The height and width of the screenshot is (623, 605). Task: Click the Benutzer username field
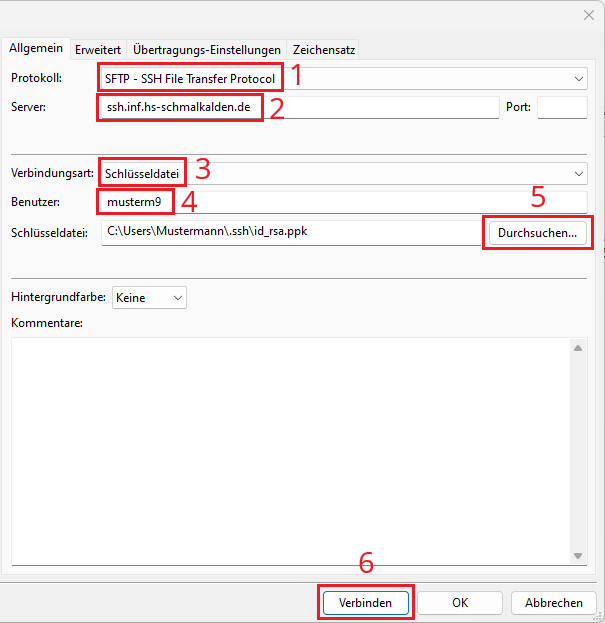pyautogui.click(x=380, y=202)
